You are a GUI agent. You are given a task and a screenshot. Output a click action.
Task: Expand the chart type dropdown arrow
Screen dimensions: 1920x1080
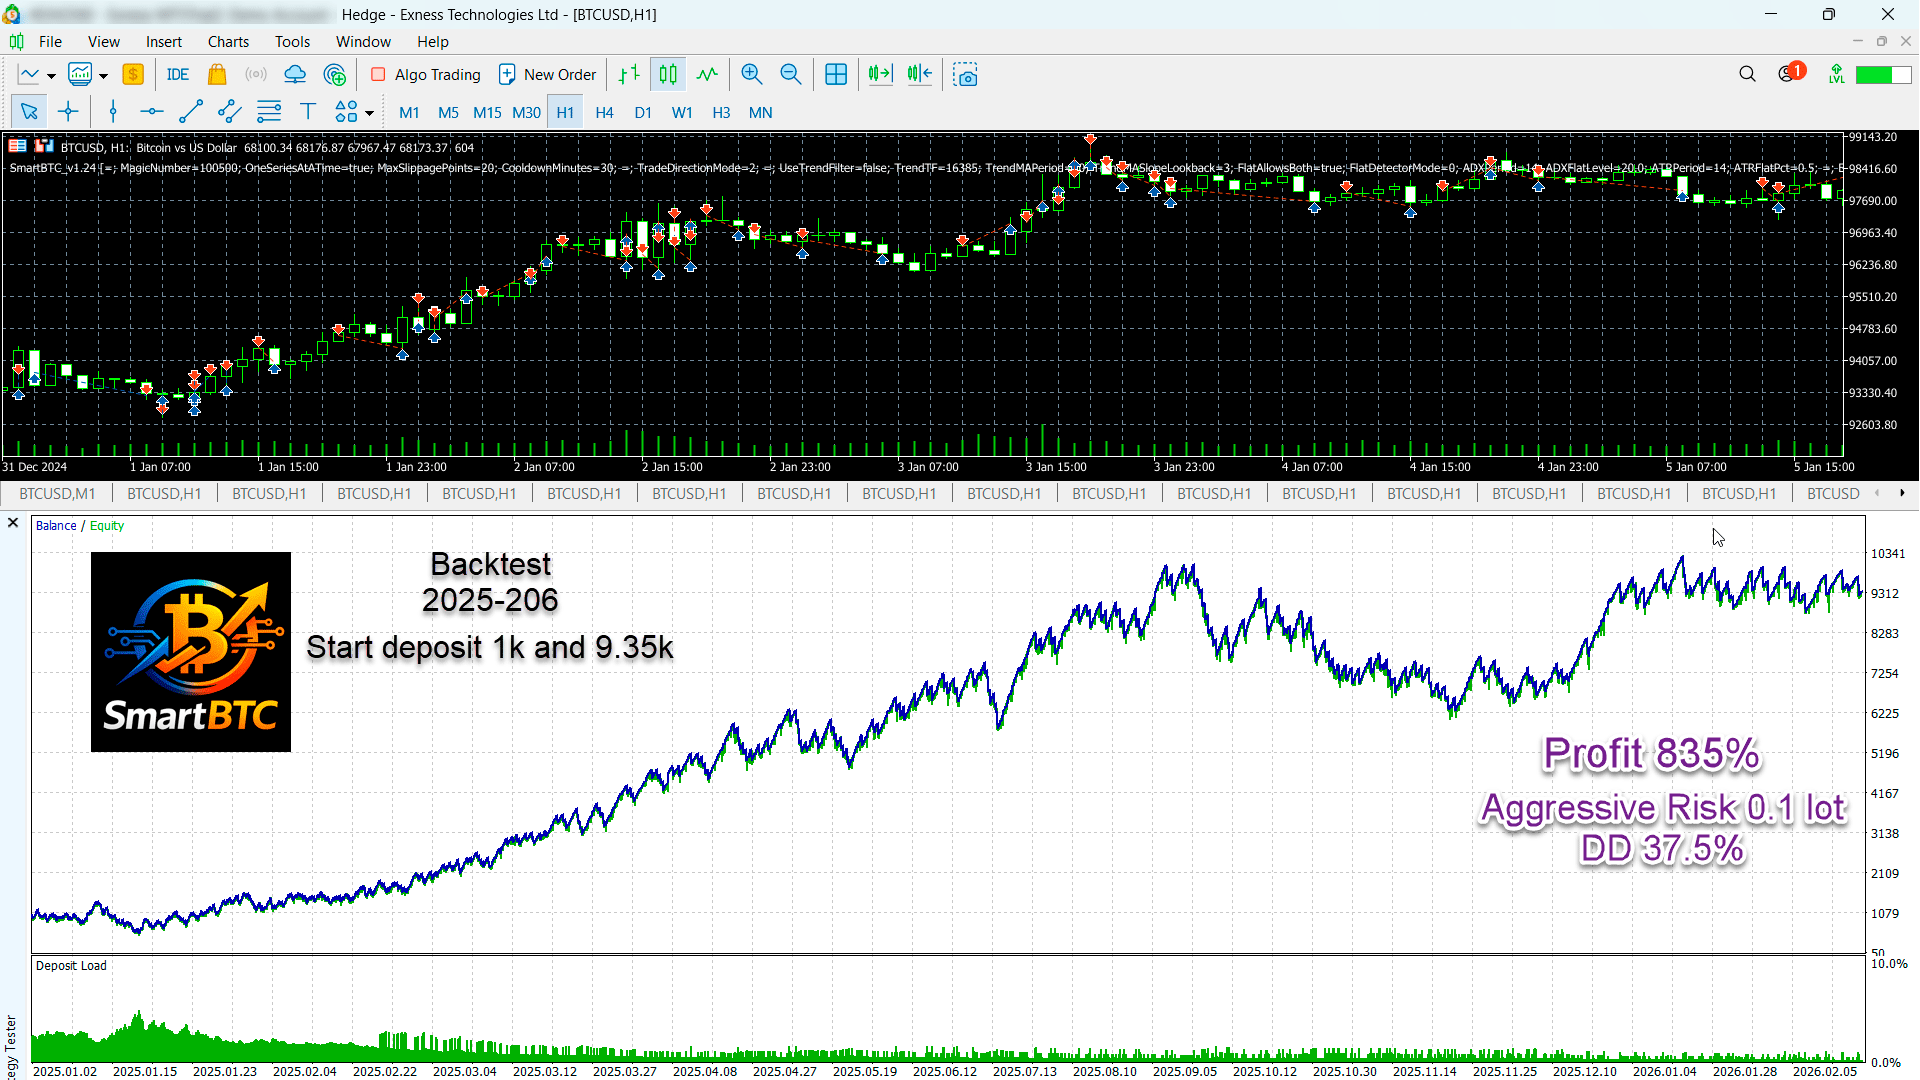pyautogui.click(x=51, y=76)
